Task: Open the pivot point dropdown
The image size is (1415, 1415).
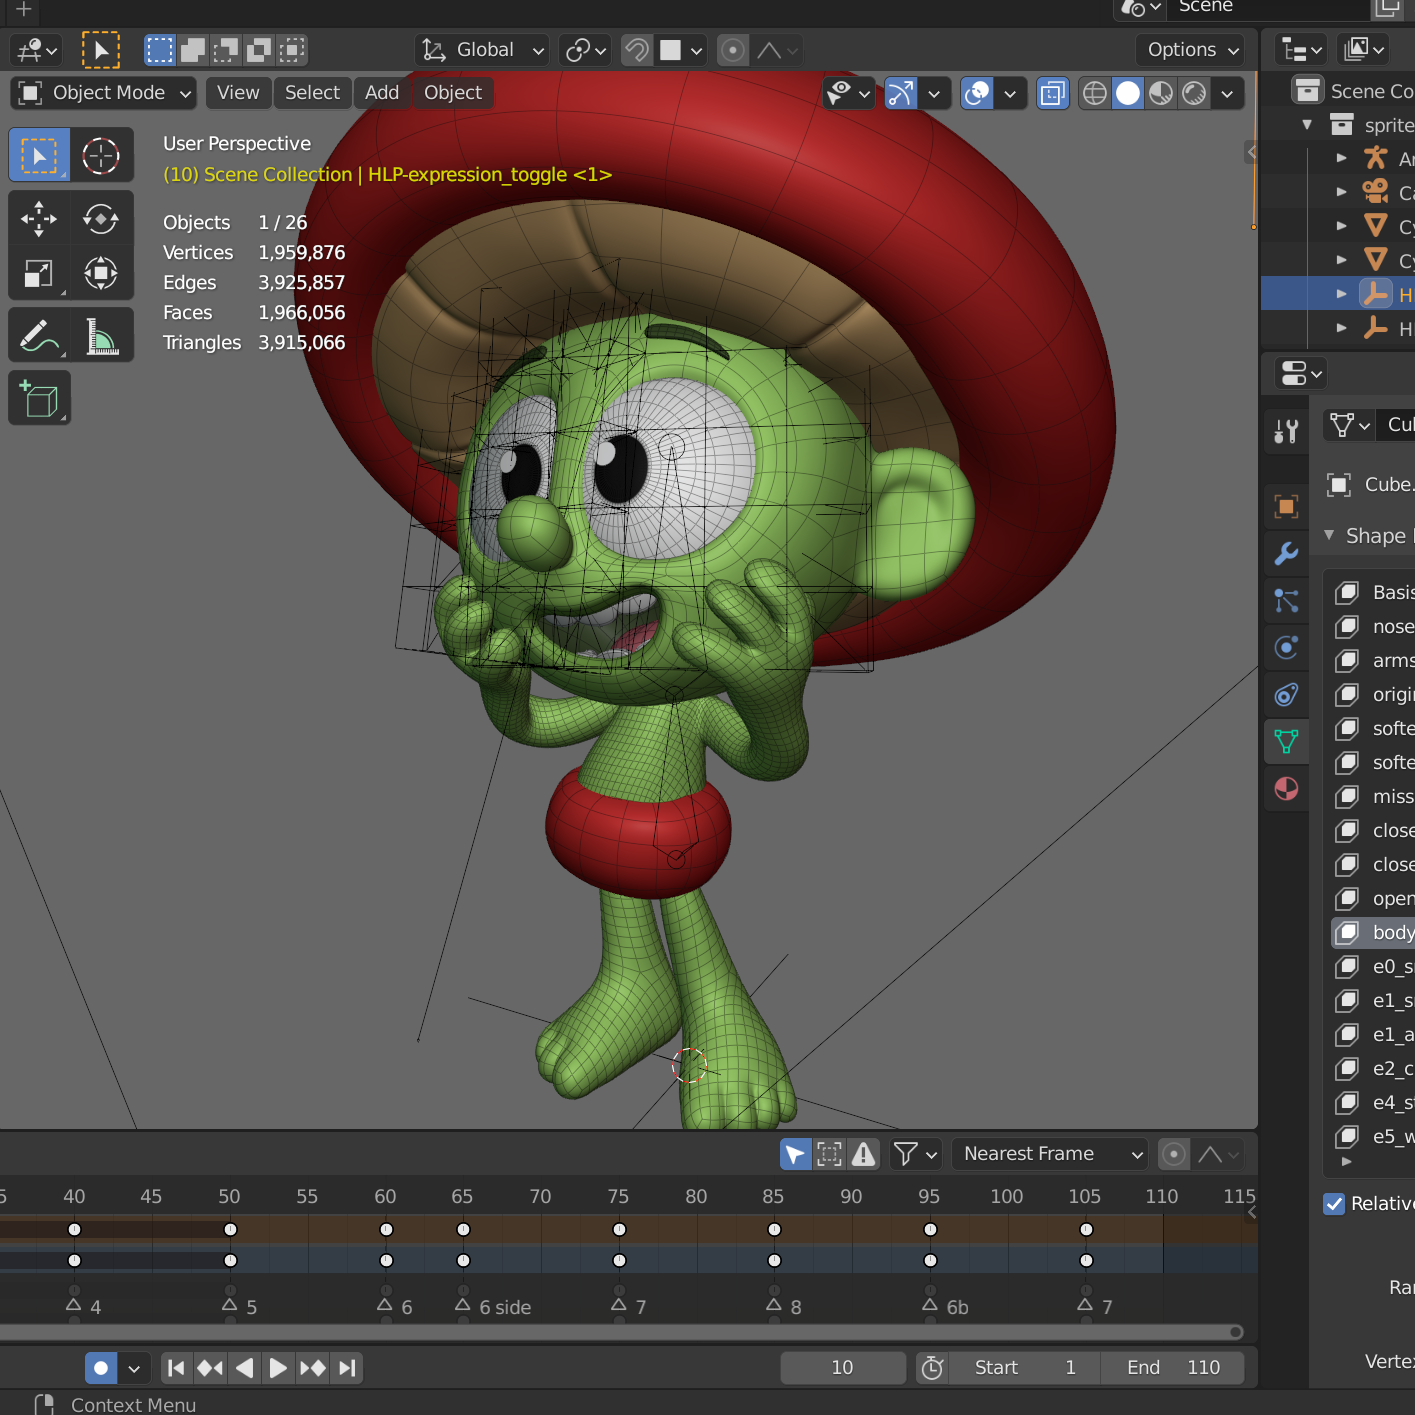Action: (585, 50)
